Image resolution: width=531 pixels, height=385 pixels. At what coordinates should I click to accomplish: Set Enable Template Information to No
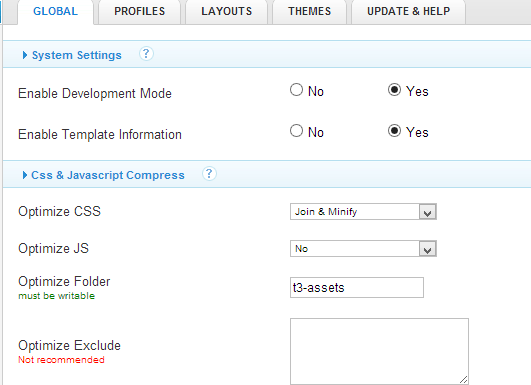[296, 131]
